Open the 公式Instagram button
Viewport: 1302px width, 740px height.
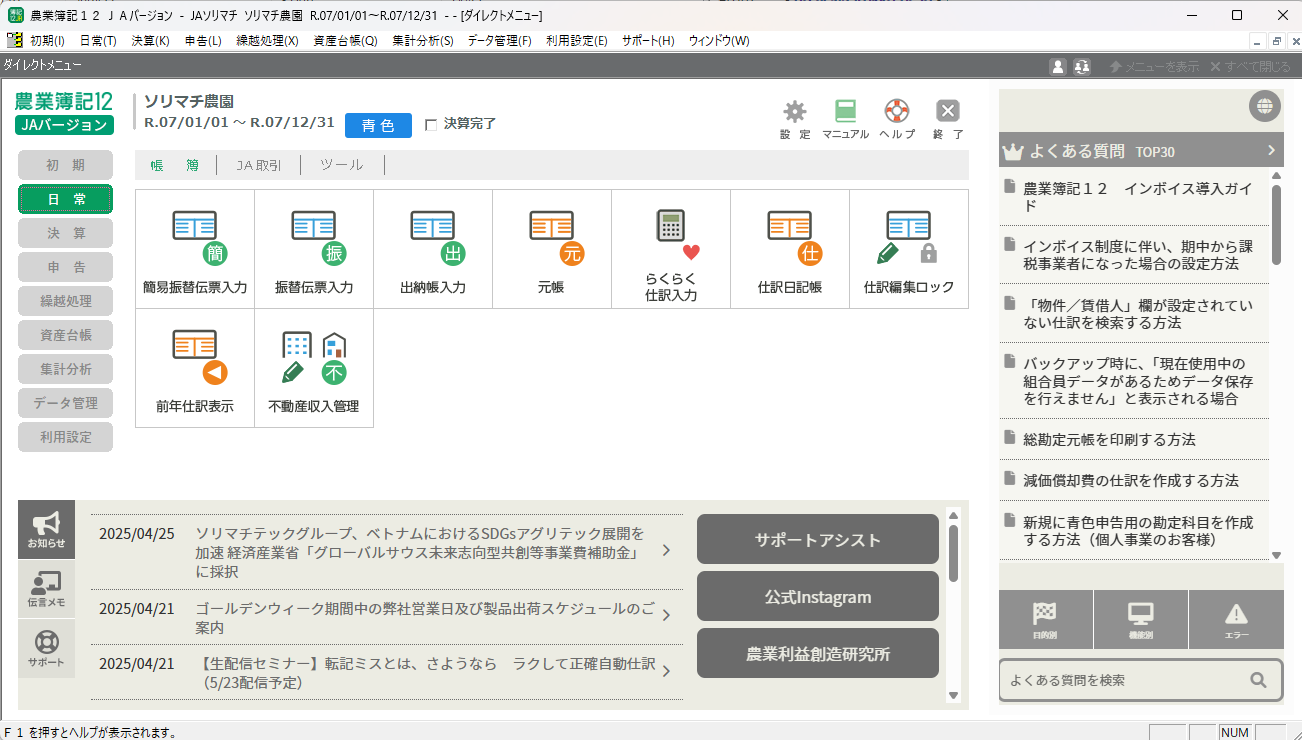(x=818, y=597)
